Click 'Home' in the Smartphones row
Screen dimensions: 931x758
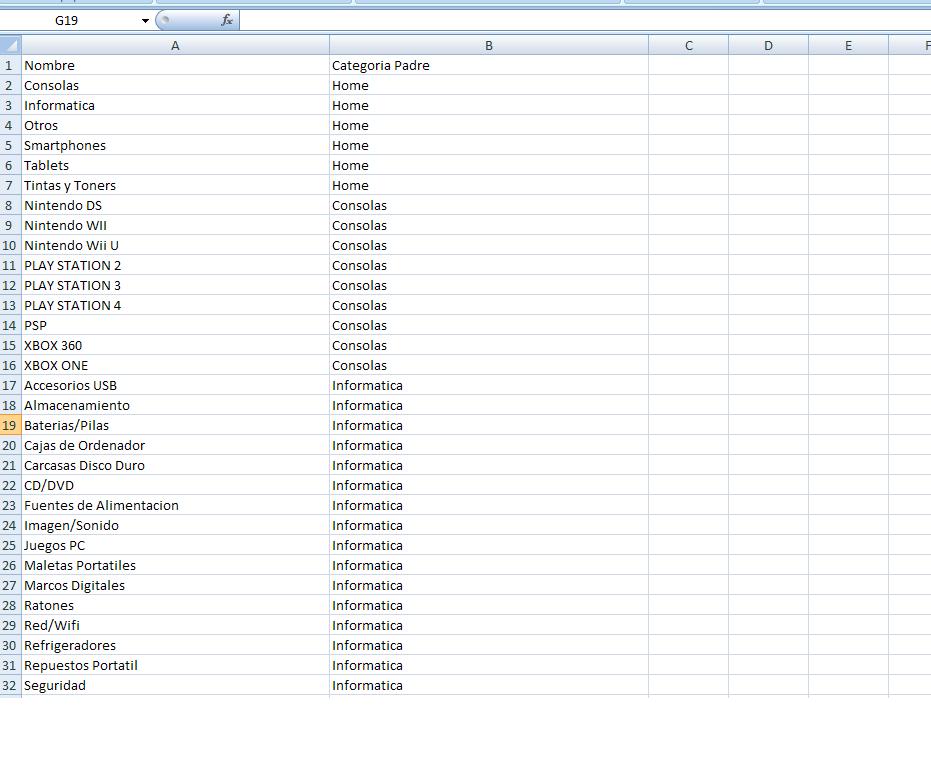489,145
